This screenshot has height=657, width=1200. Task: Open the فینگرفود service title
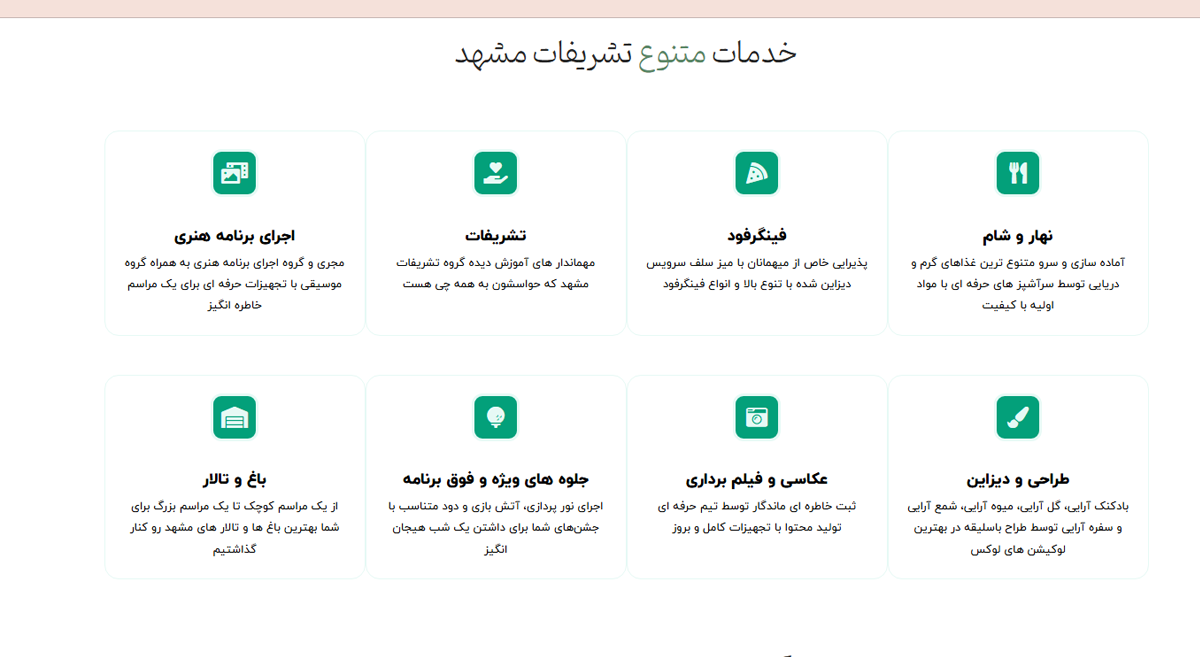click(756, 236)
